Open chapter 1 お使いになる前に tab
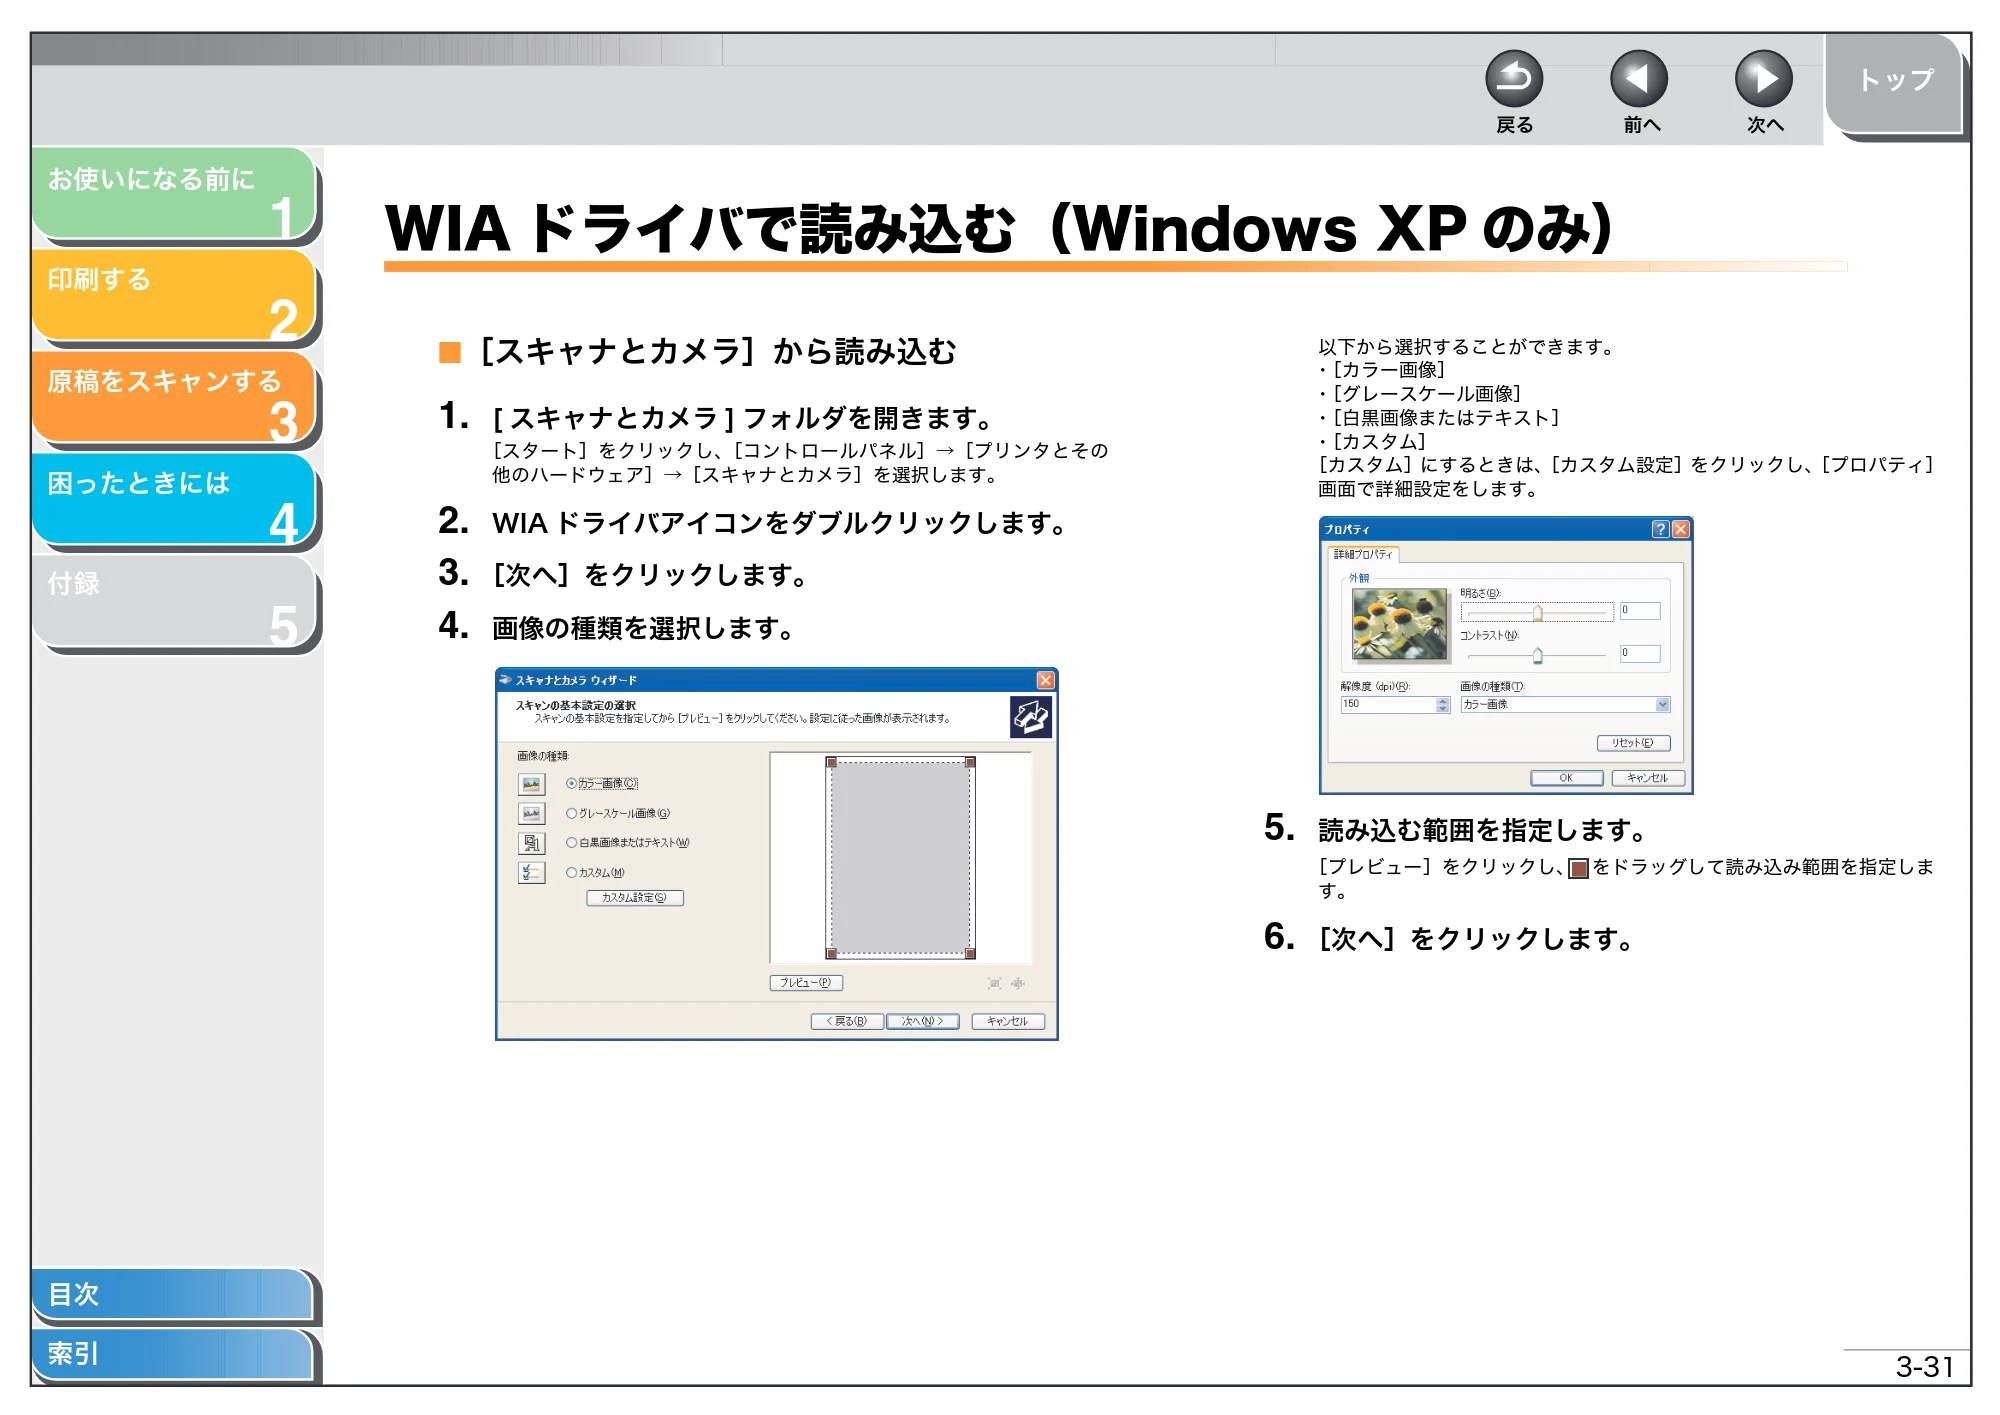Viewport: 2000px width, 1415px height. pos(175,194)
